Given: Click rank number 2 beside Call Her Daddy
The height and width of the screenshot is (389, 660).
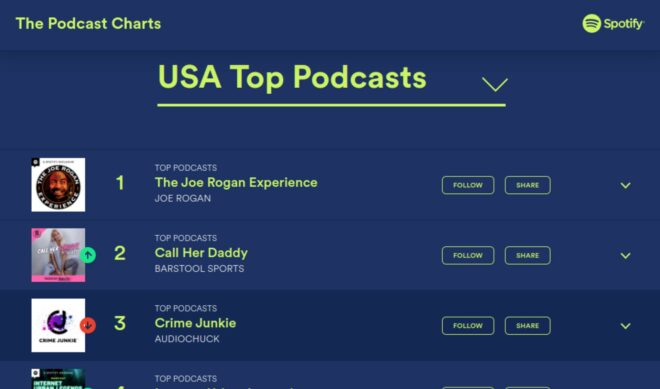Looking at the screenshot, I should pyautogui.click(x=120, y=253).
